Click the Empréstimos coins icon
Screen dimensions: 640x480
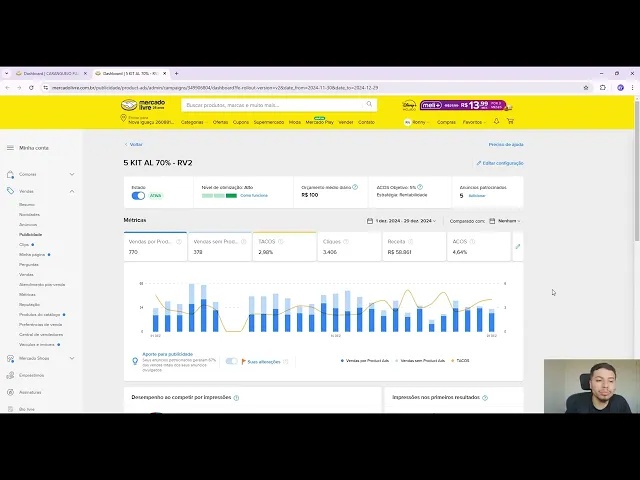click(x=10, y=375)
